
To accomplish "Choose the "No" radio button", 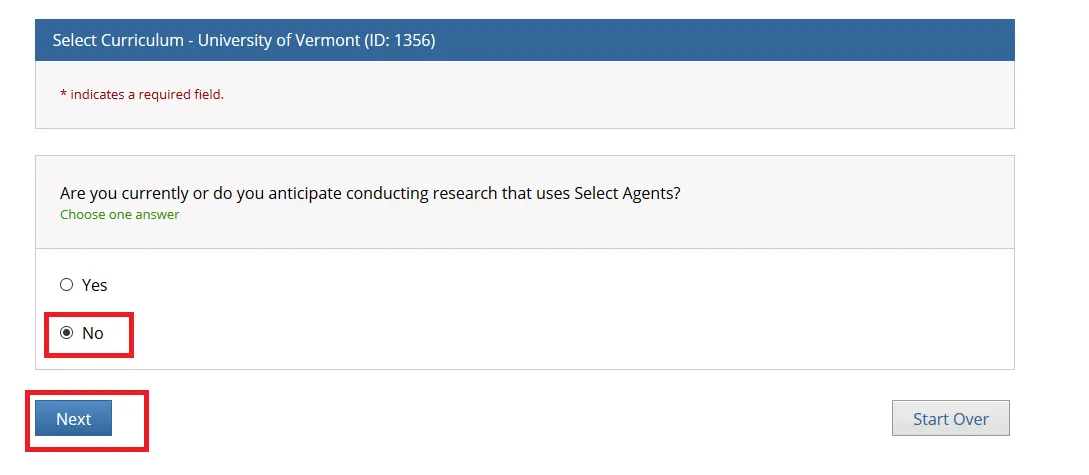I will (x=67, y=333).
